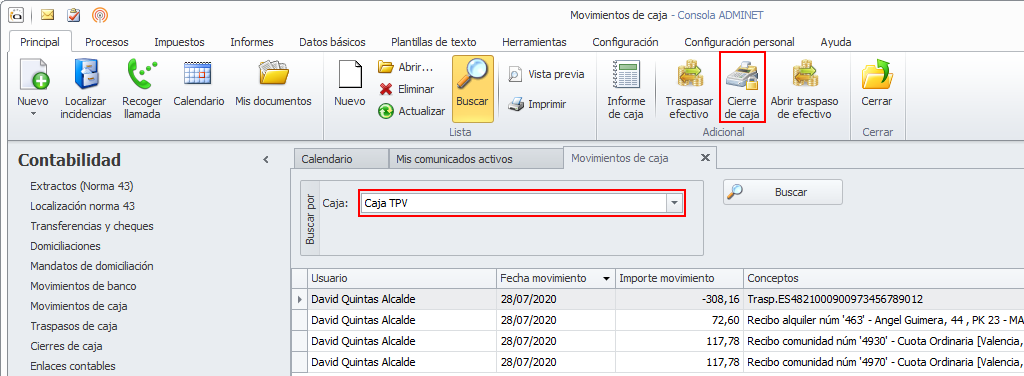Click the row indicator arrow of first row
This screenshot has height=376, width=1024.
[300, 299]
